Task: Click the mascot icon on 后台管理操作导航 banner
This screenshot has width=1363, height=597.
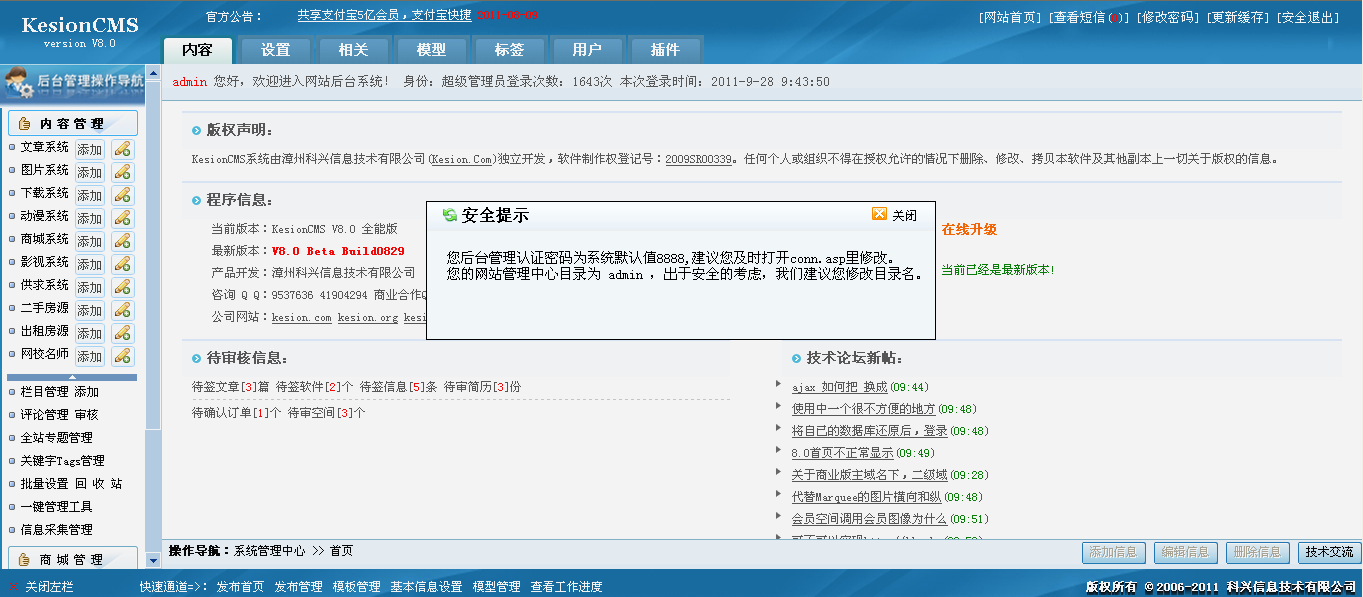Action: click(x=21, y=84)
